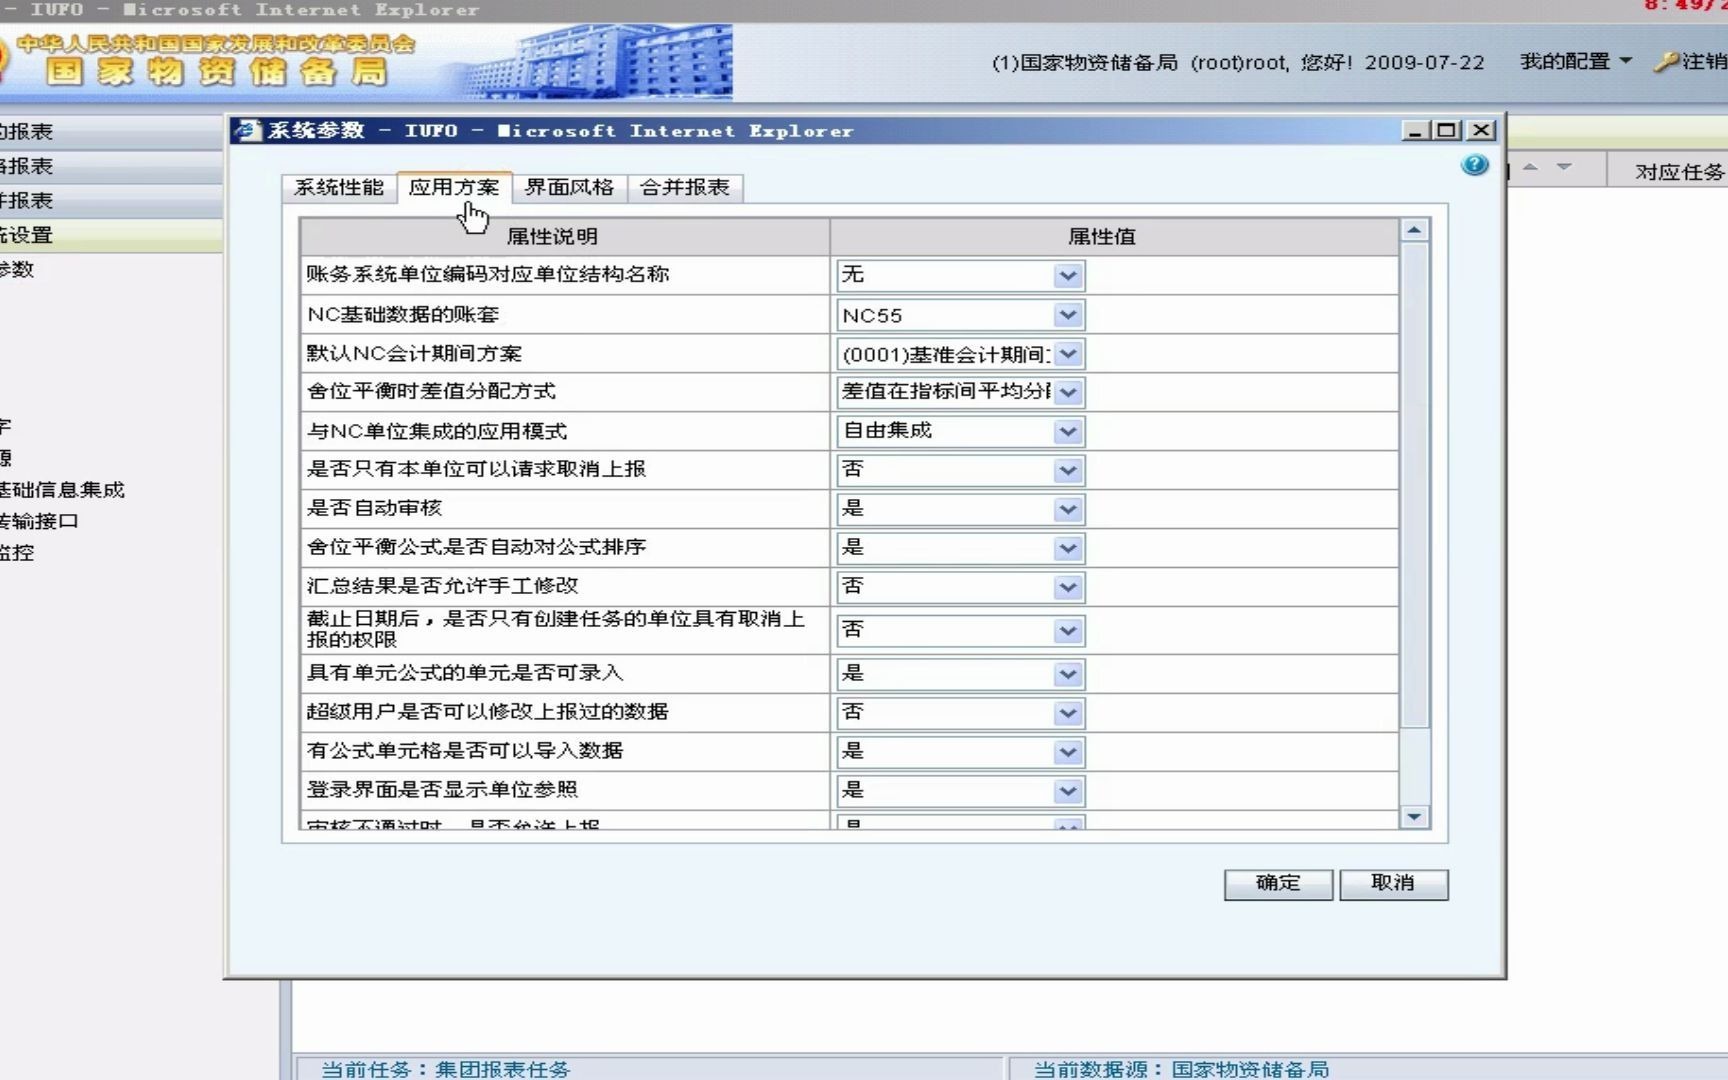Open dropdown for 是否只有本单位可以请求取消上报

(x=1068, y=470)
